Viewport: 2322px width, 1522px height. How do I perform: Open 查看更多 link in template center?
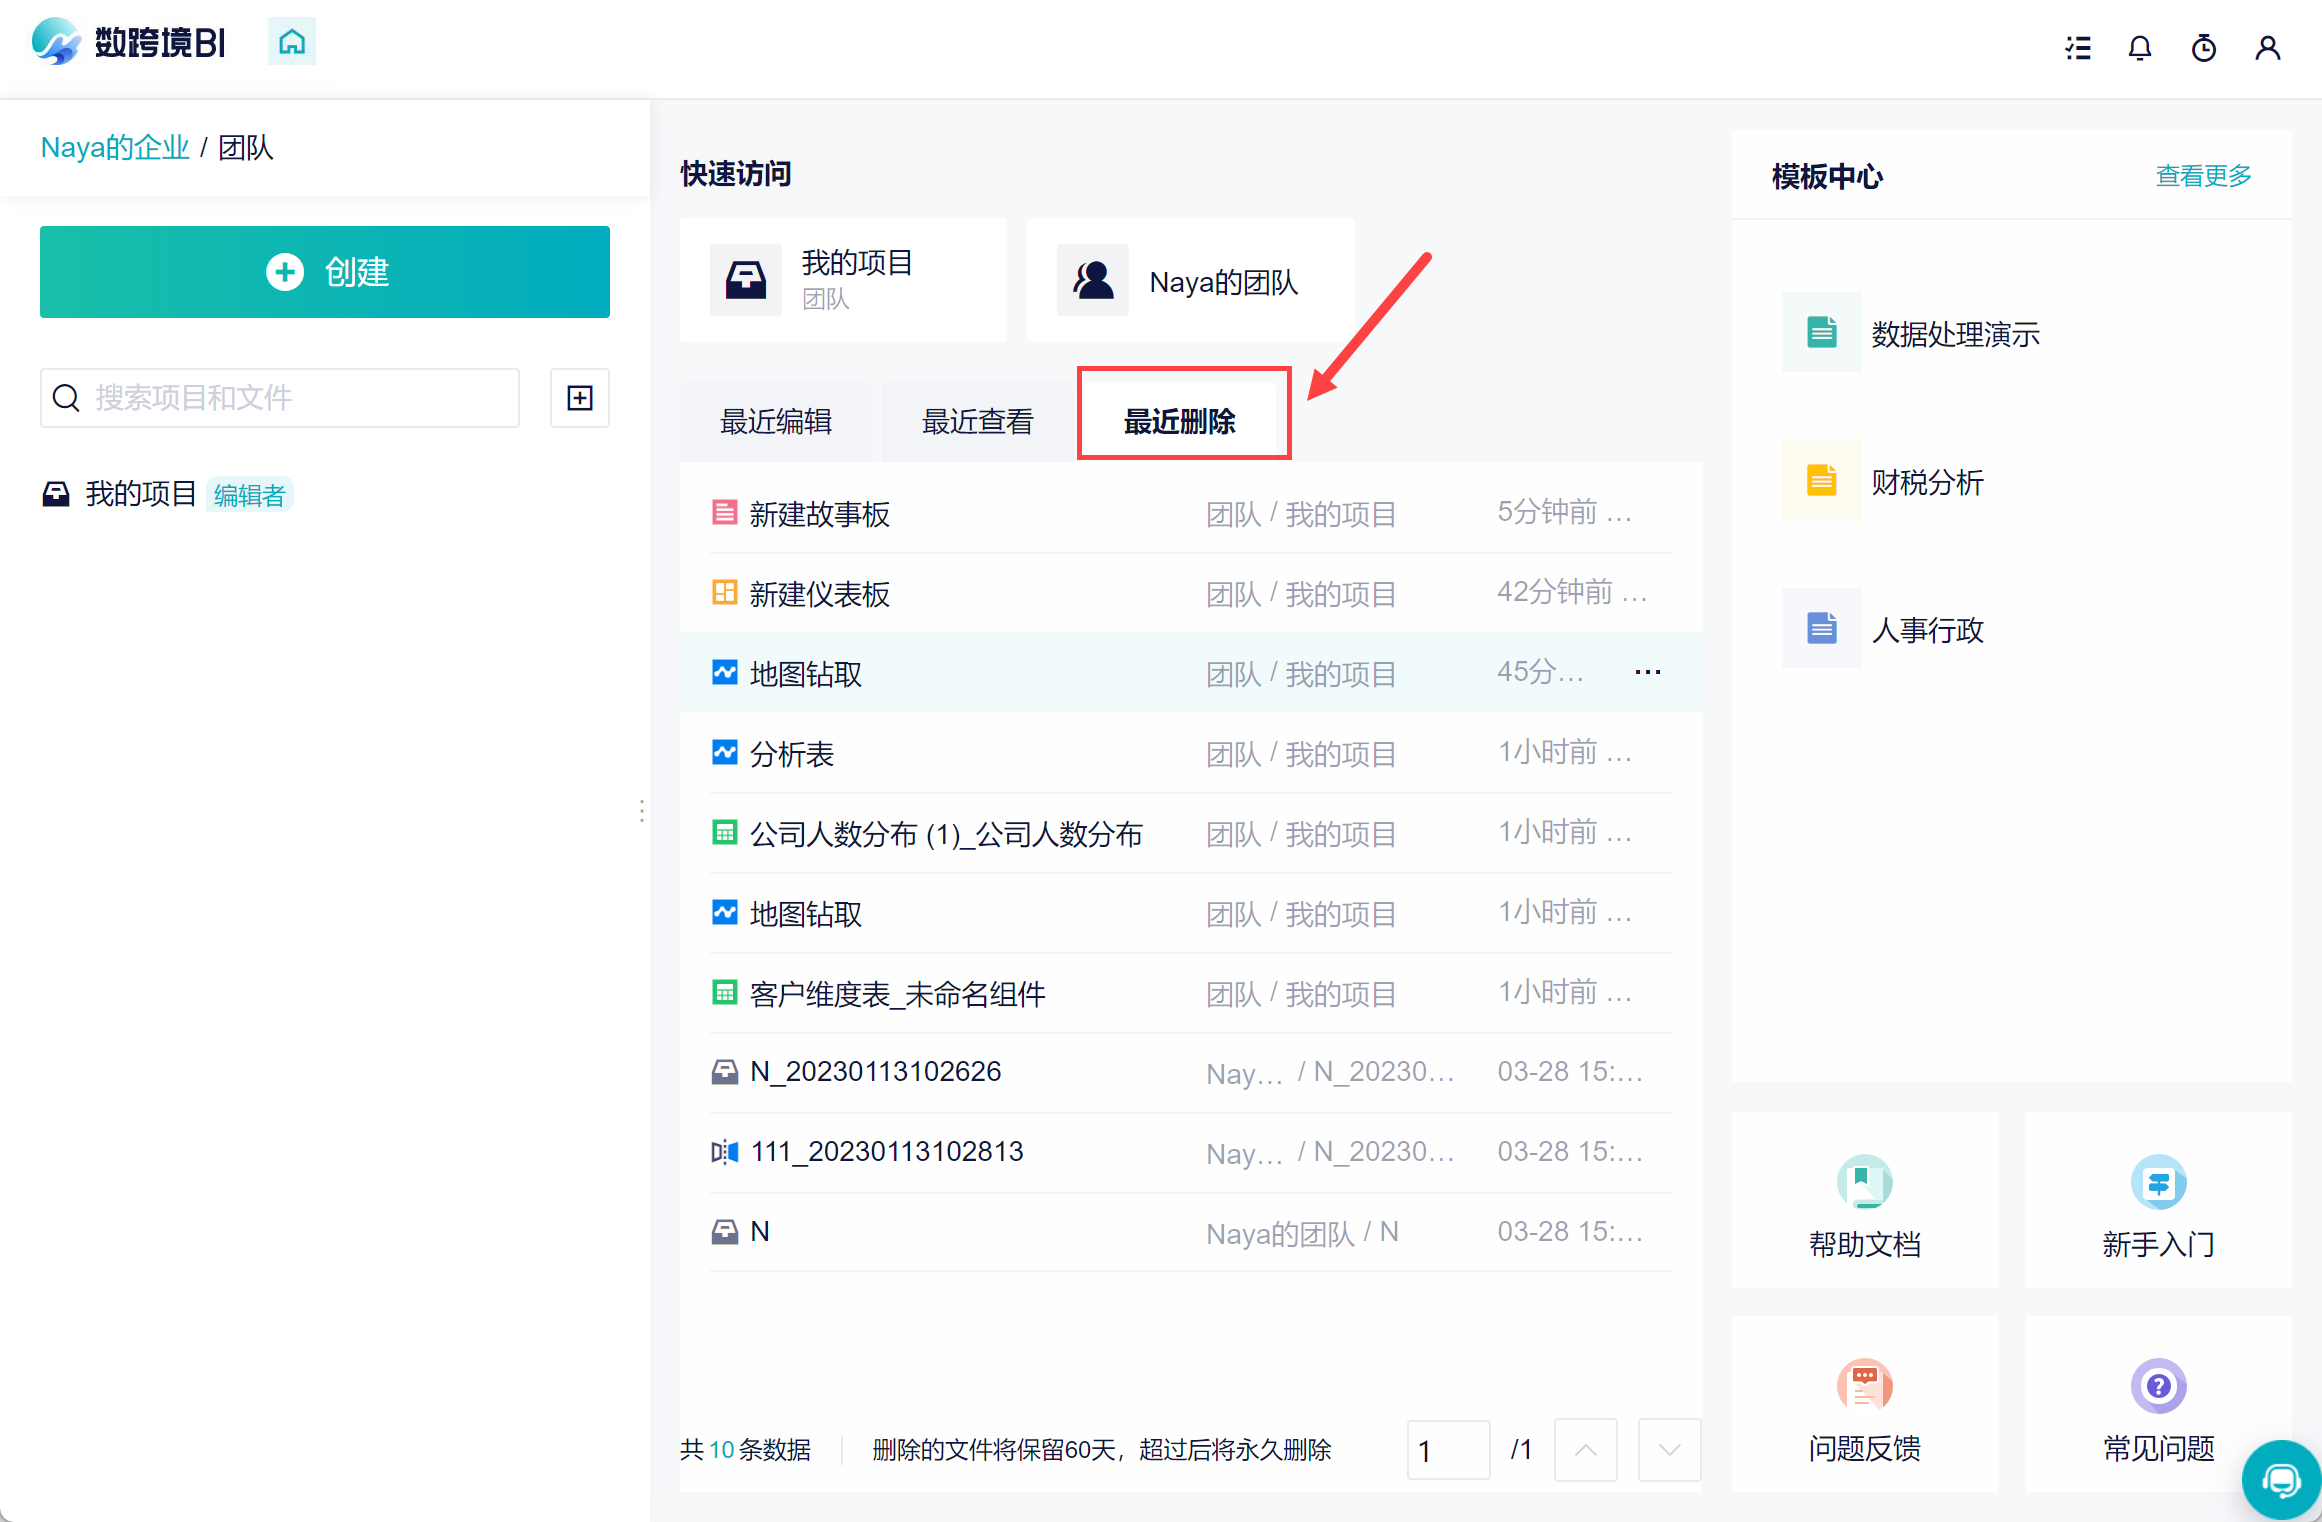tap(2203, 176)
